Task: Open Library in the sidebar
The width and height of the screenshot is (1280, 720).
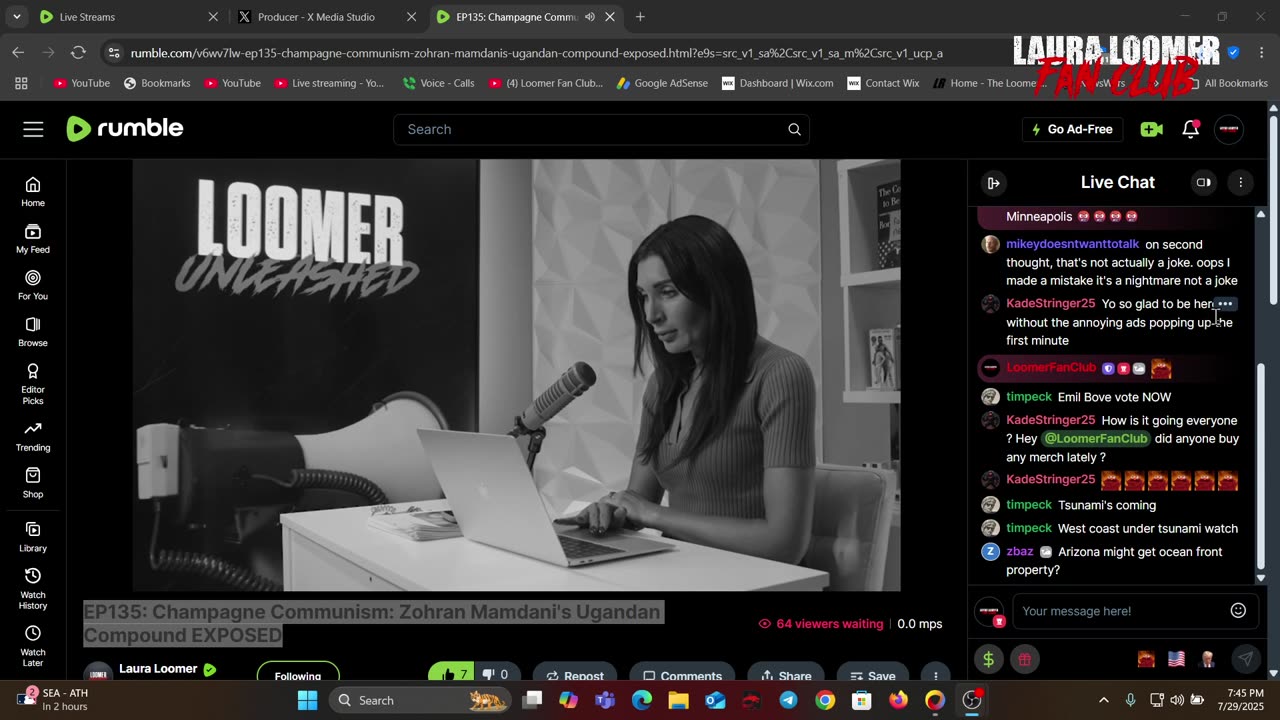Action: pos(33,537)
